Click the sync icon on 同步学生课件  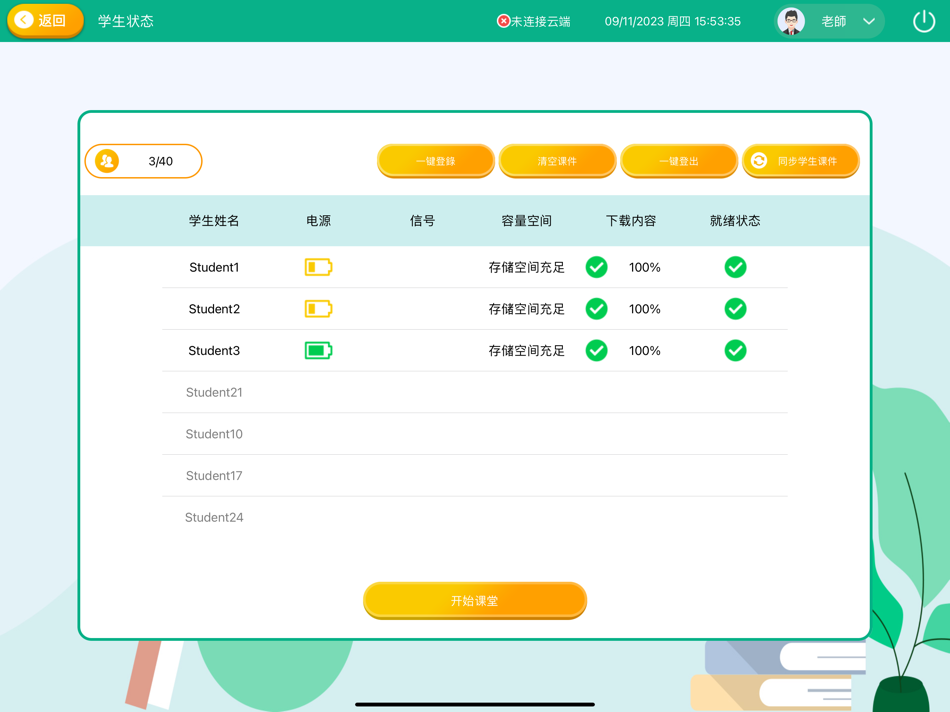tap(759, 161)
